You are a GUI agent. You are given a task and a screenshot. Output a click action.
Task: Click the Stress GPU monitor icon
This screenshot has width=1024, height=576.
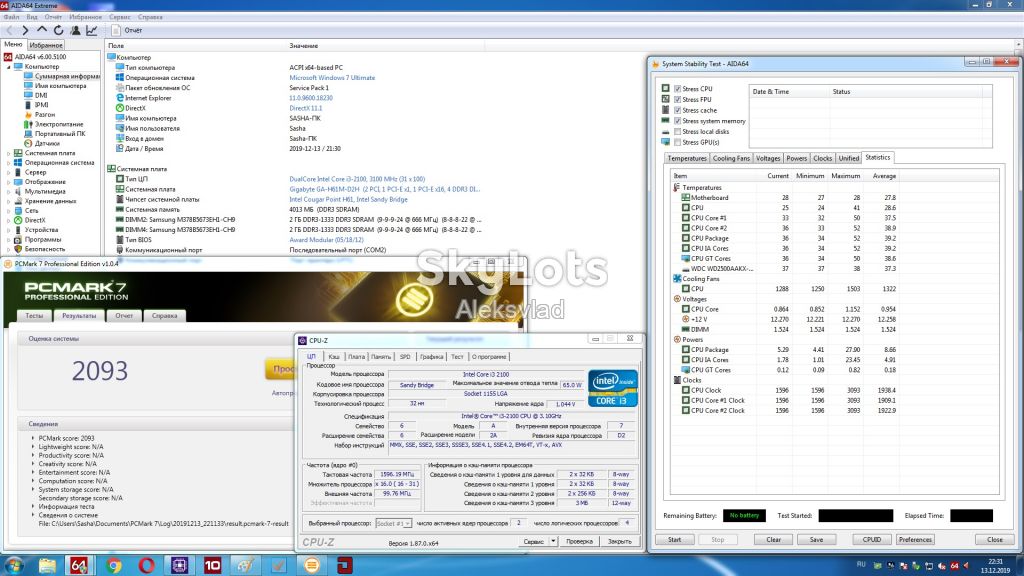(665, 142)
